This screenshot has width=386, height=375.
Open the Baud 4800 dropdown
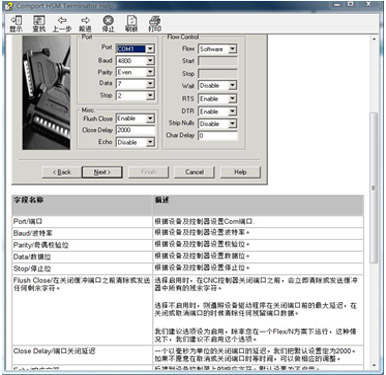150,60
